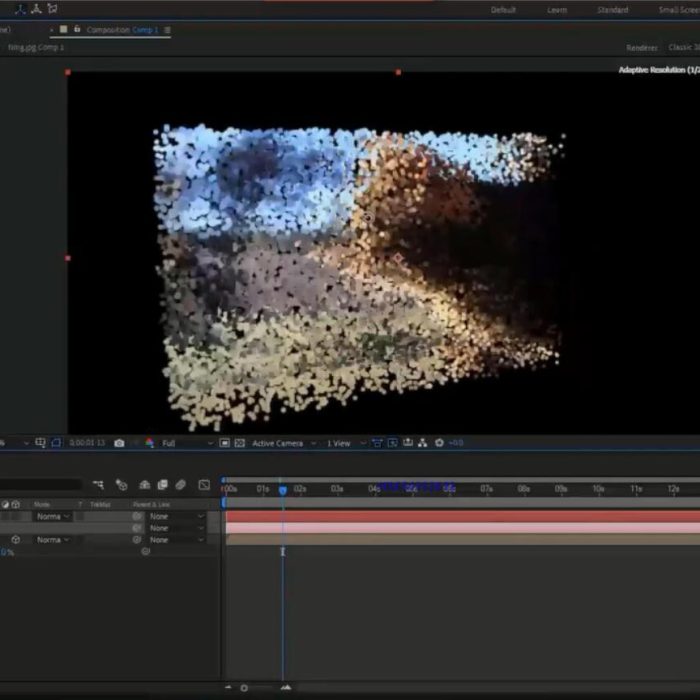This screenshot has height=700, width=700.
Task: Click the Draft 3D icon in timeline
Action: coord(120,485)
